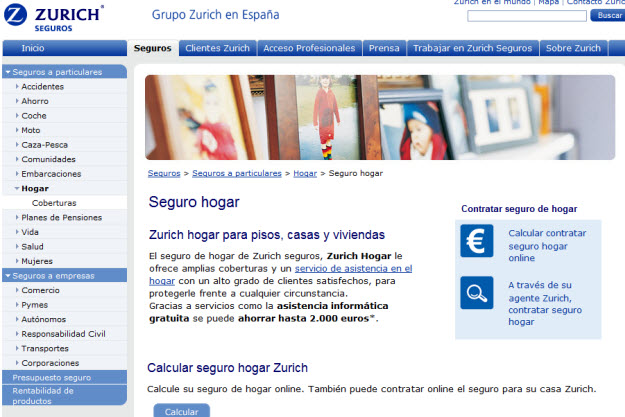Open the Clientes Zurich tab
This screenshot has width=625, height=417.
218,48
